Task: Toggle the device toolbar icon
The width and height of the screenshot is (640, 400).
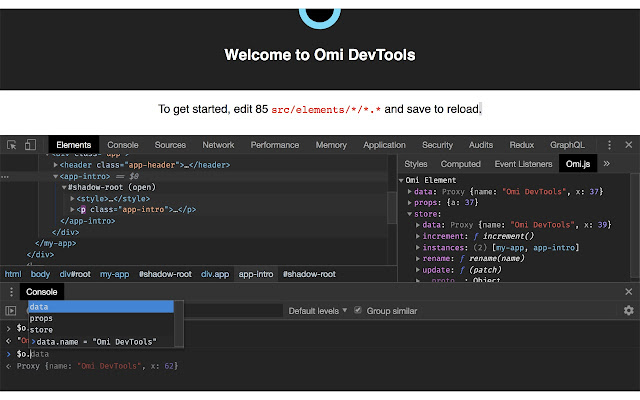Action: pyautogui.click(x=30, y=145)
